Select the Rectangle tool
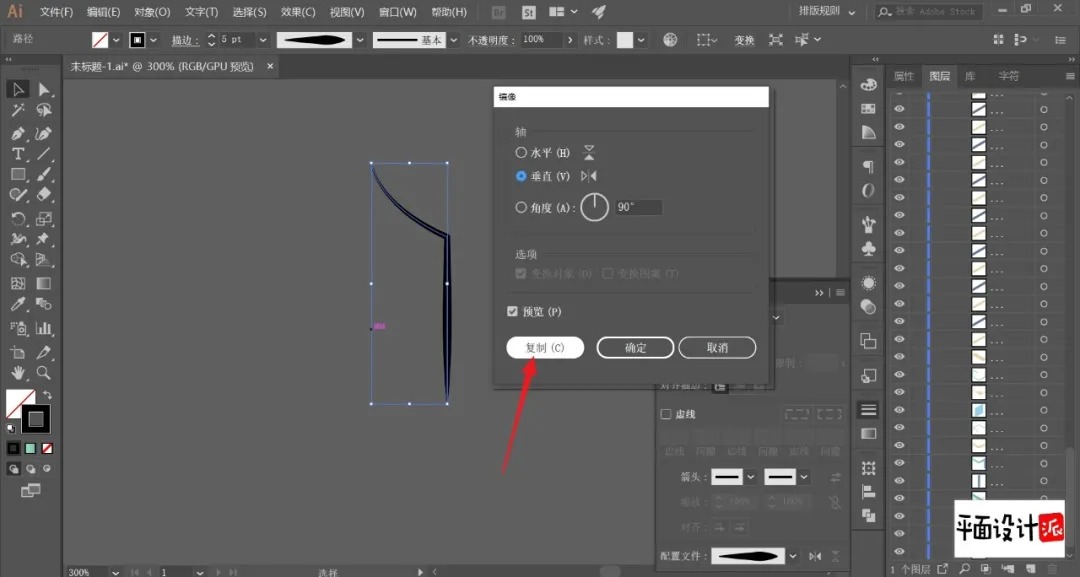Viewport: 1080px width, 577px height. click(x=18, y=174)
